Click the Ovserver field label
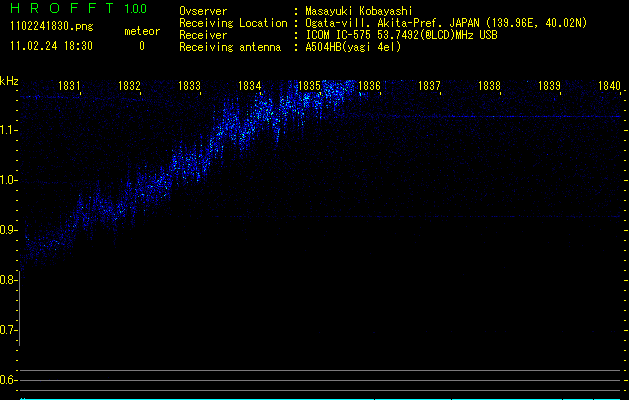The width and height of the screenshot is (629, 400). click(x=203, y=11)
